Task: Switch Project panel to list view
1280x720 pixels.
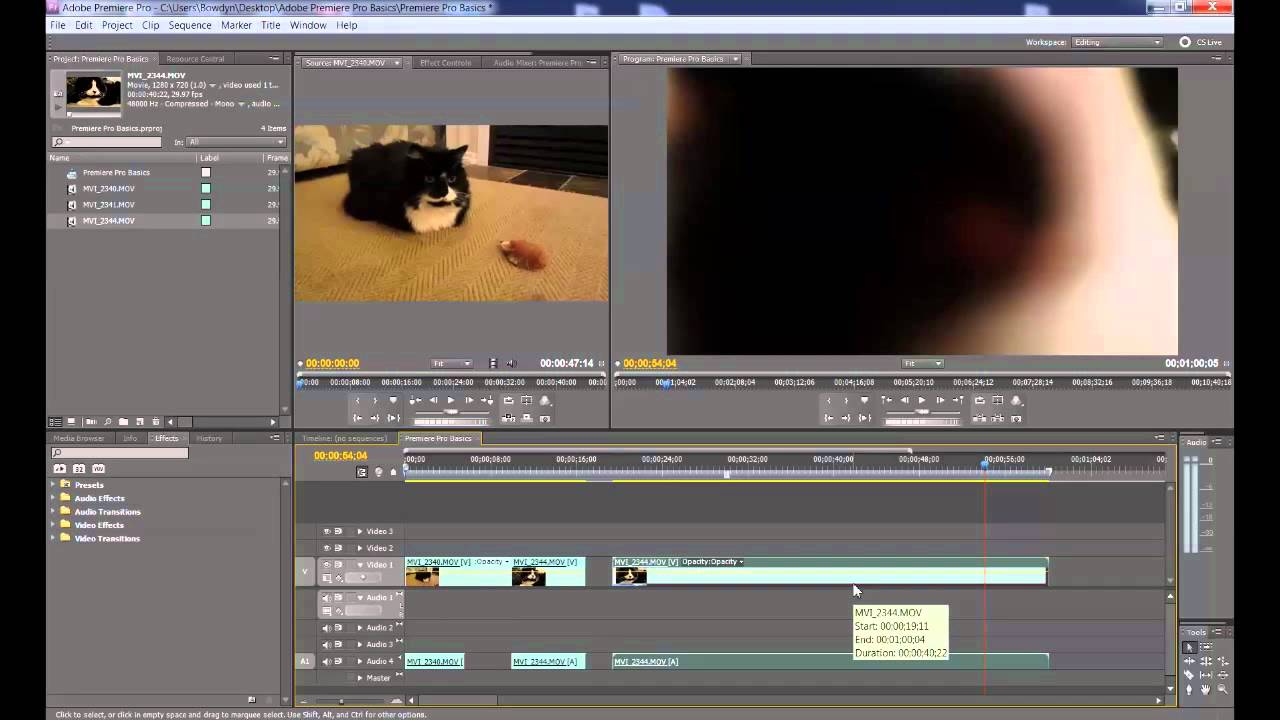Action: [55, 422]
